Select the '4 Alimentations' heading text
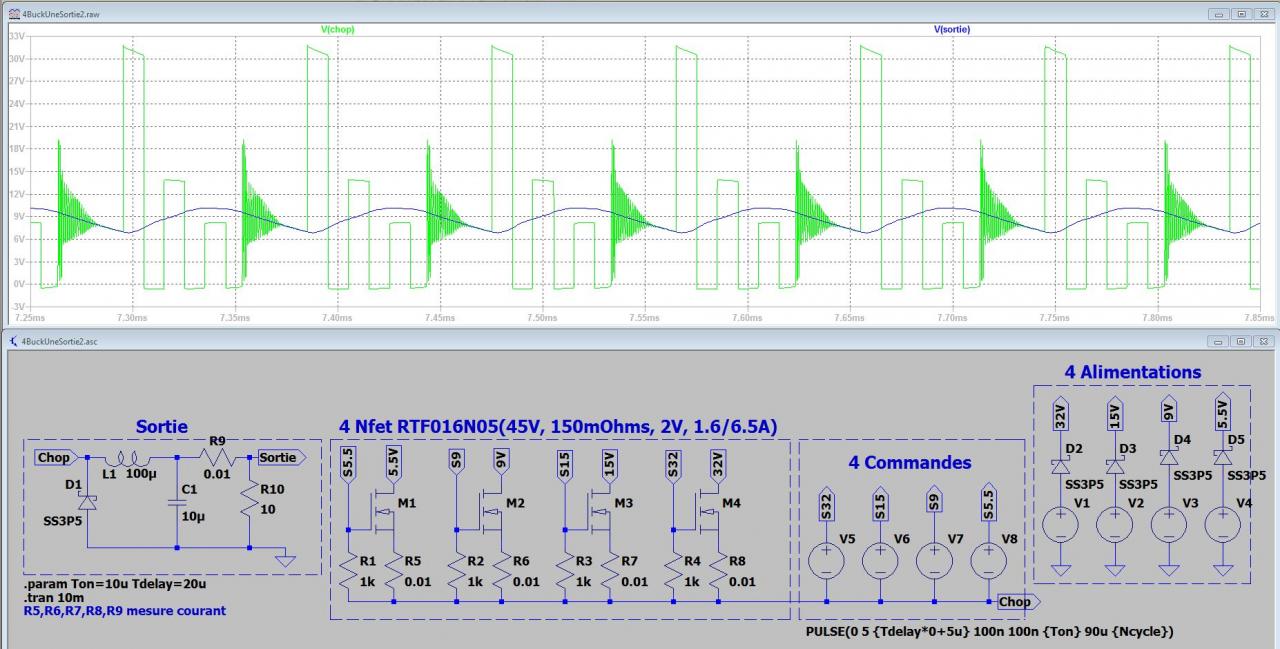1280x649 pixels. [x=1133, y=372]
